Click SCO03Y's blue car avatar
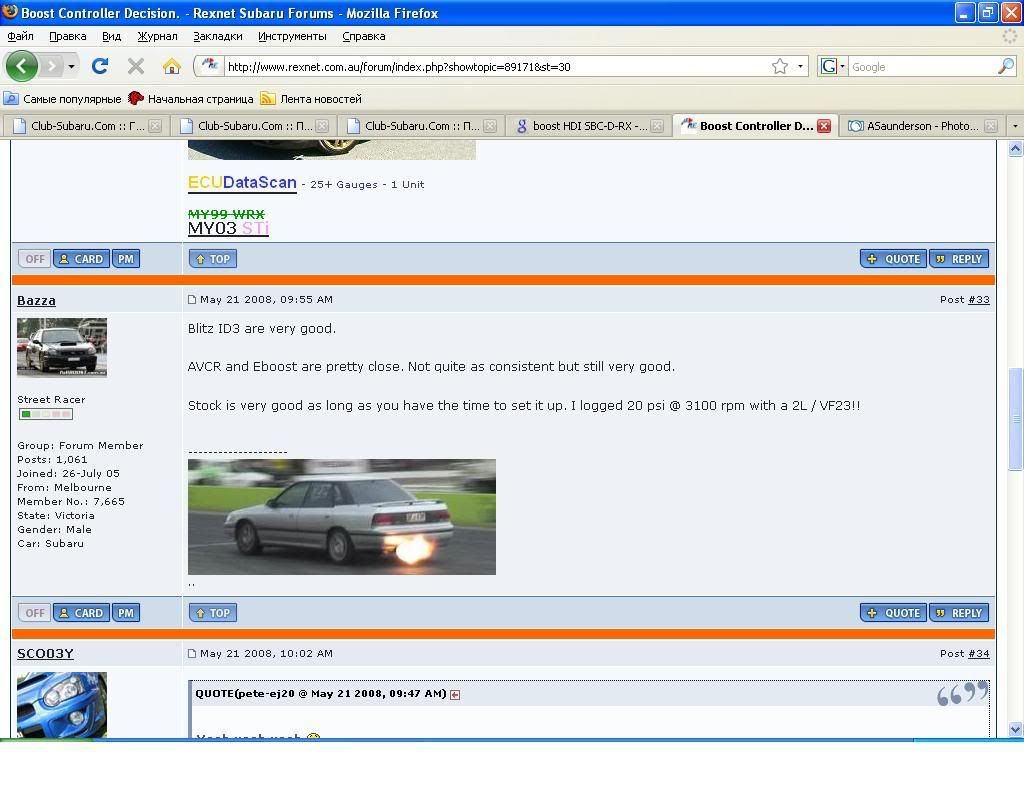The height and width of the screenshot is (794, 1024). pyautogui.click(x=62, y=705)
